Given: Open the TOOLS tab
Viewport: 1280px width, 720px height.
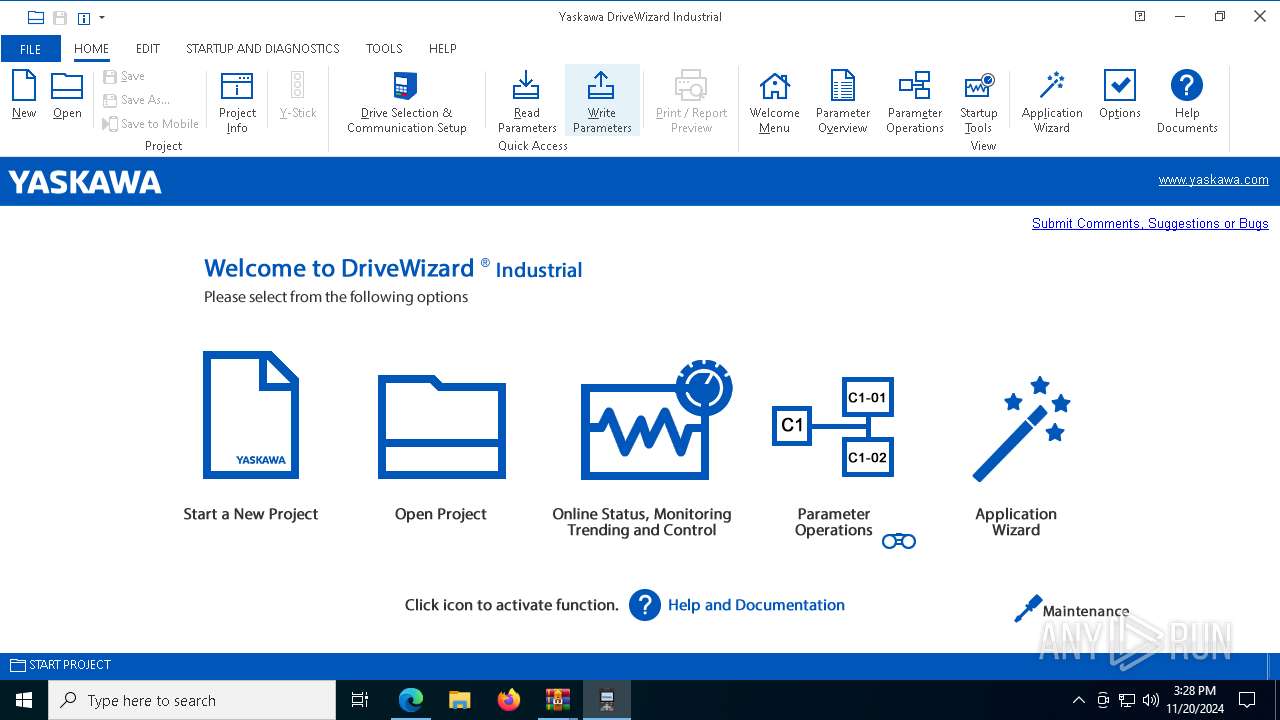Looking at the screenshot, I should [384, 49].
